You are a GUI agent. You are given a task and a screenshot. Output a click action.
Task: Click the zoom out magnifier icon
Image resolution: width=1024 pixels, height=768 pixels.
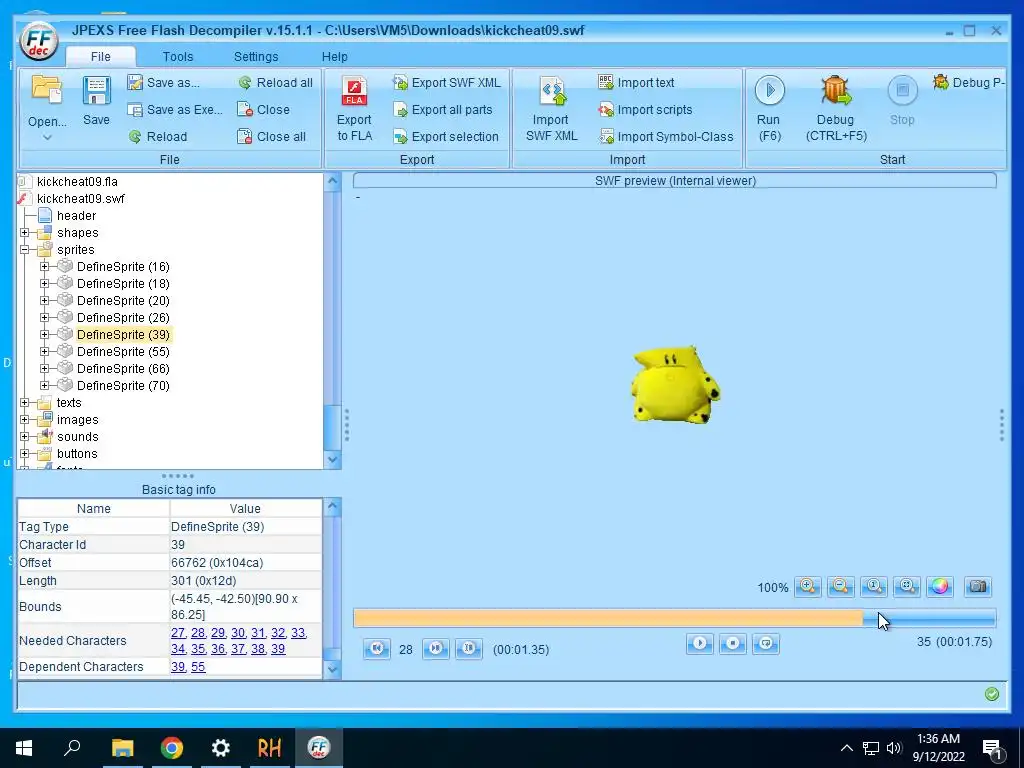[x=840, y=586]
